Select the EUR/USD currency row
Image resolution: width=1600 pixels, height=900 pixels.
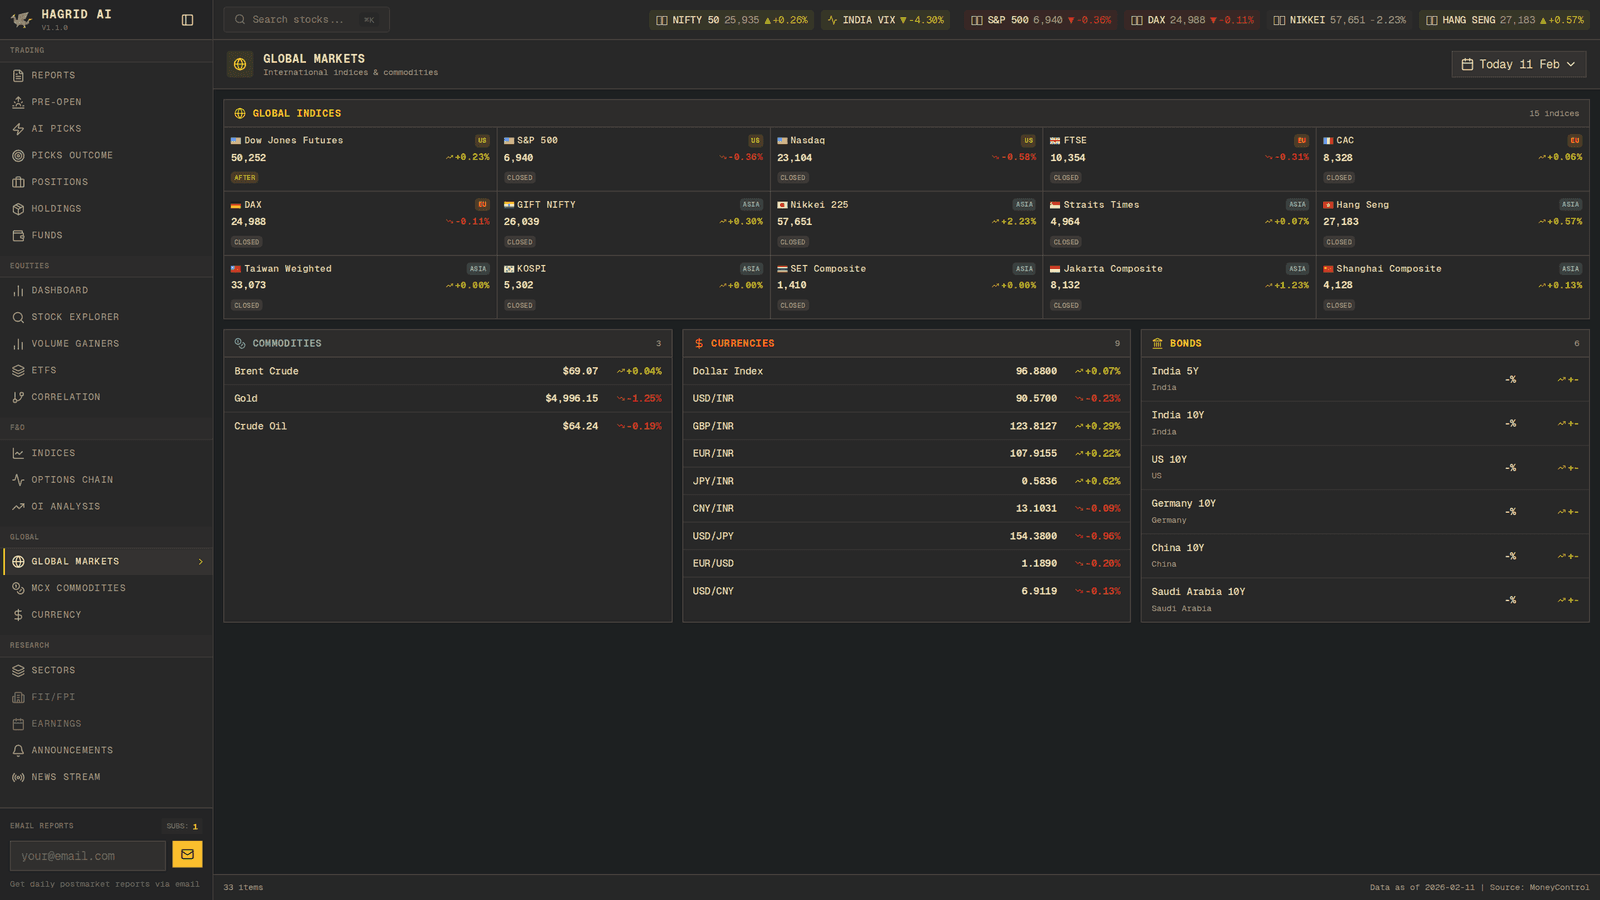tap(906, 563)
